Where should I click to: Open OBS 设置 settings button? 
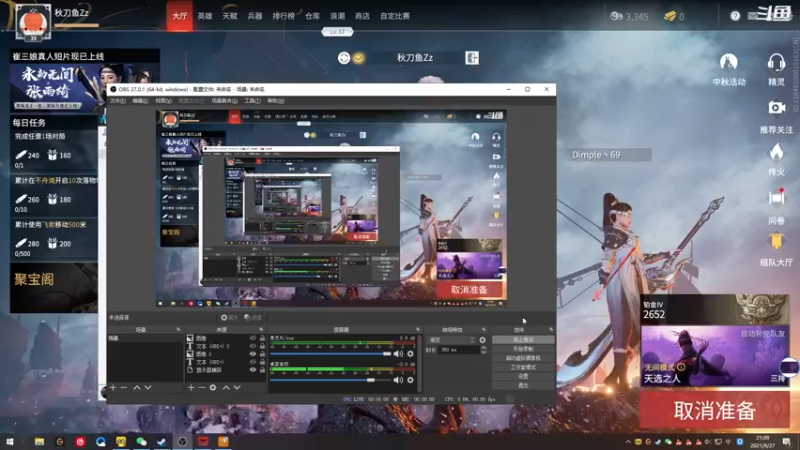(x=523, y=377)
